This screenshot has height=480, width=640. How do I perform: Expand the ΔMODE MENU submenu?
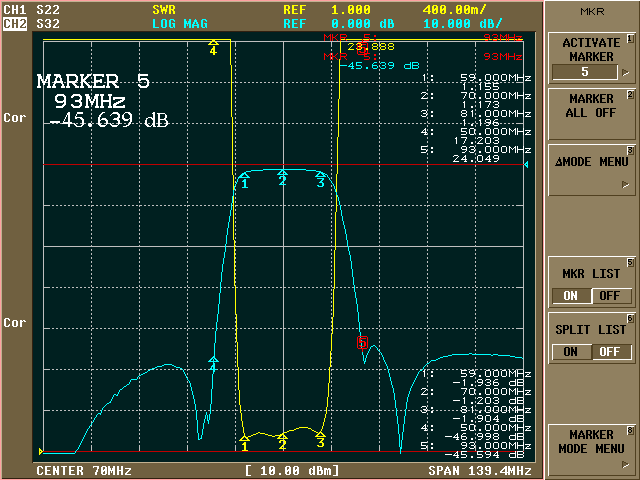[590, 168]
